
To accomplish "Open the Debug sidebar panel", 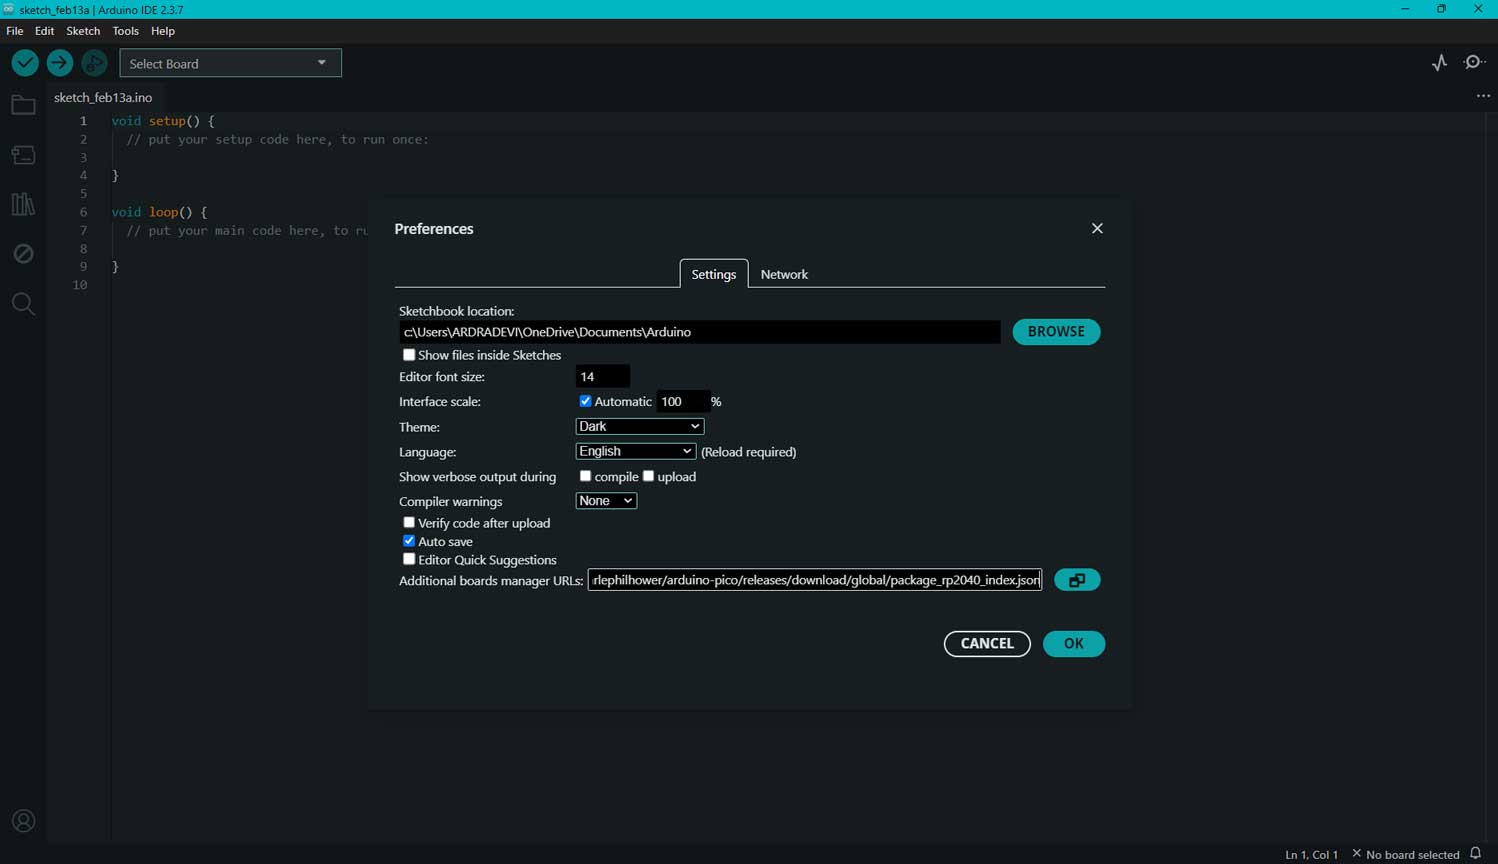I will tap(23, 254).
